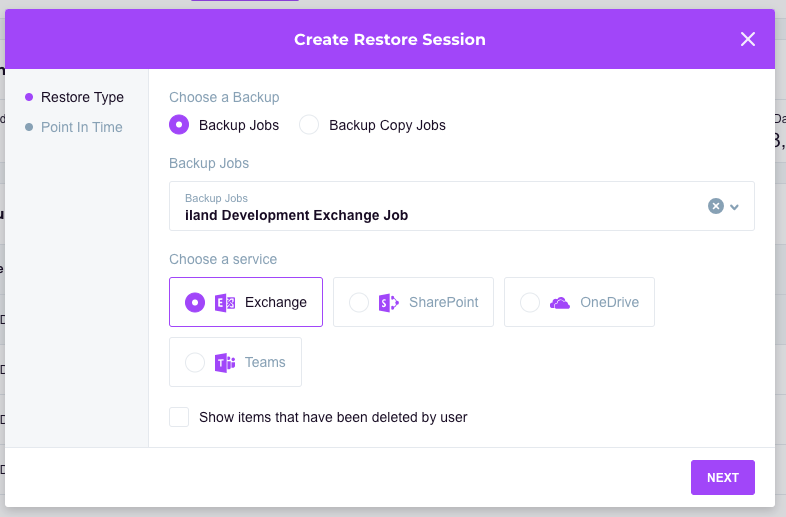
Task: Pick the SharePoint service radio button
Action: click(x=359, y=302)
